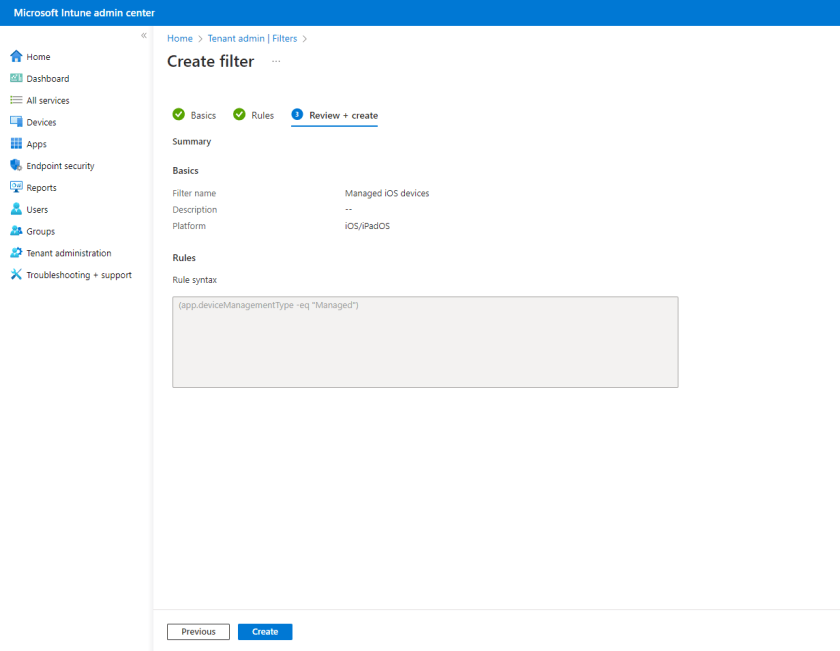Viewport: 840px width, 651px height.
Task: Open All services in the sidebar
Action: pyautogui.click(x=48, y=101)
